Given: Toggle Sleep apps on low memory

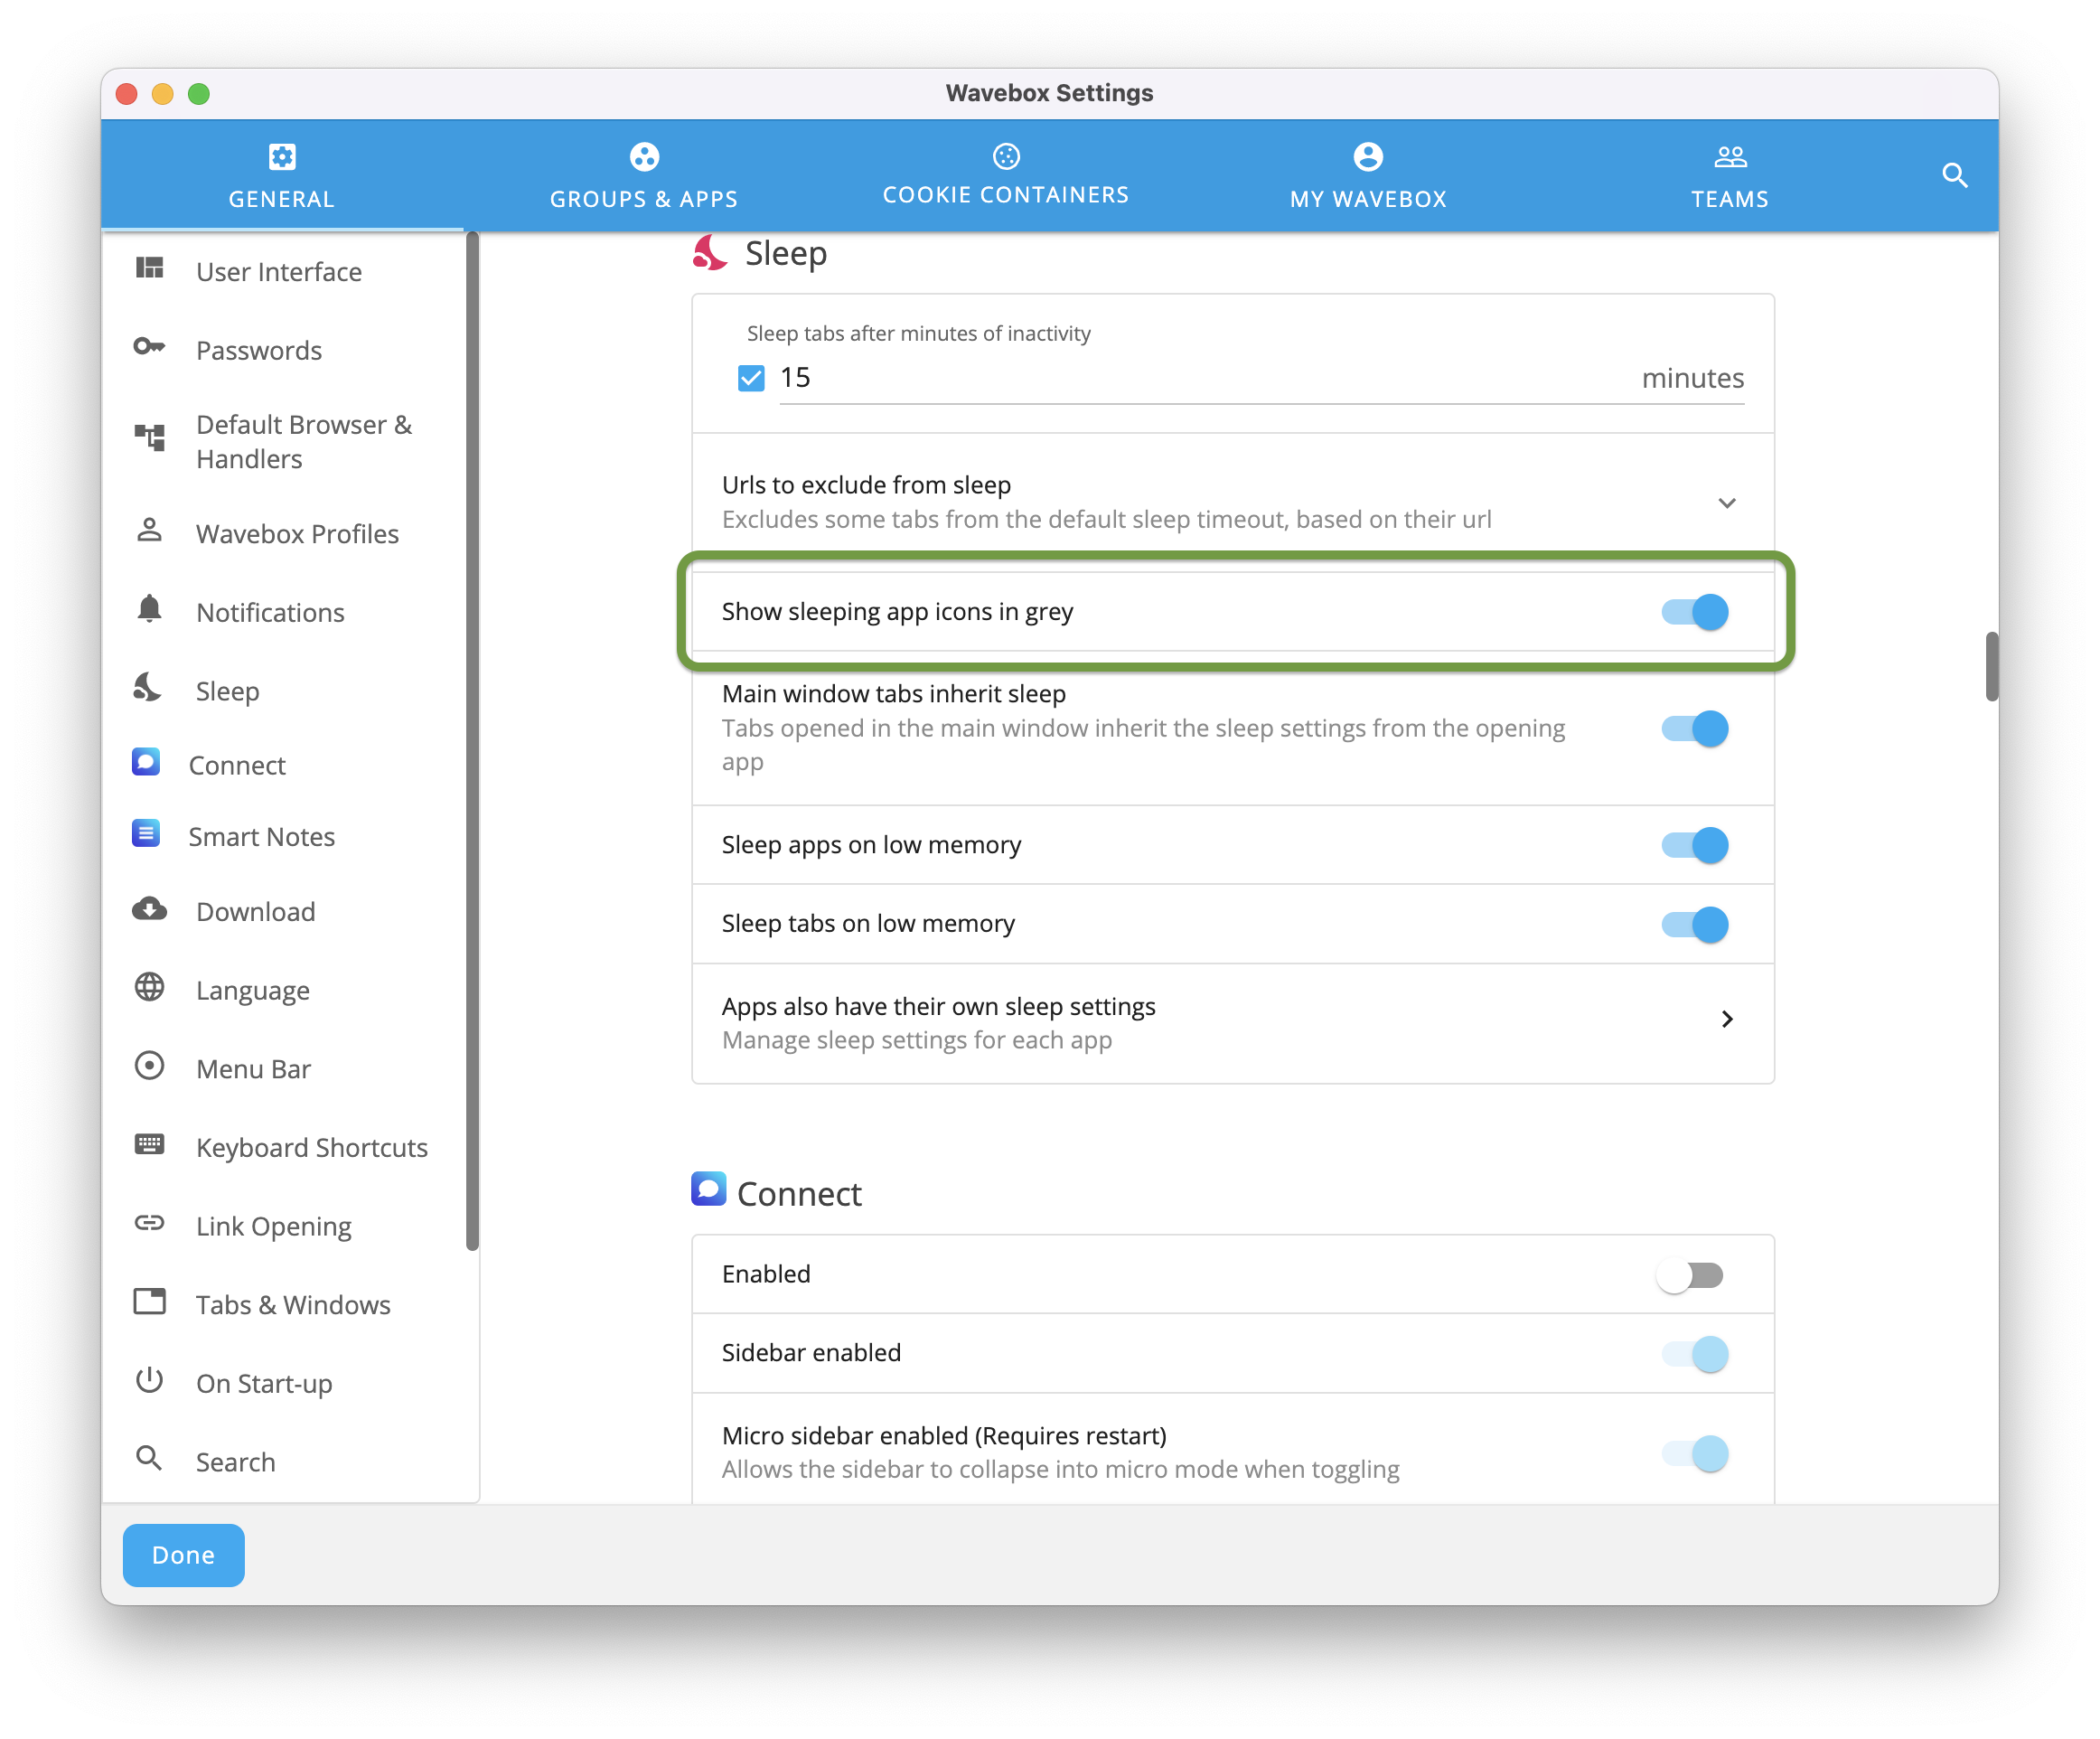Looking at the screenshot, I should (x=1690, y=844).
